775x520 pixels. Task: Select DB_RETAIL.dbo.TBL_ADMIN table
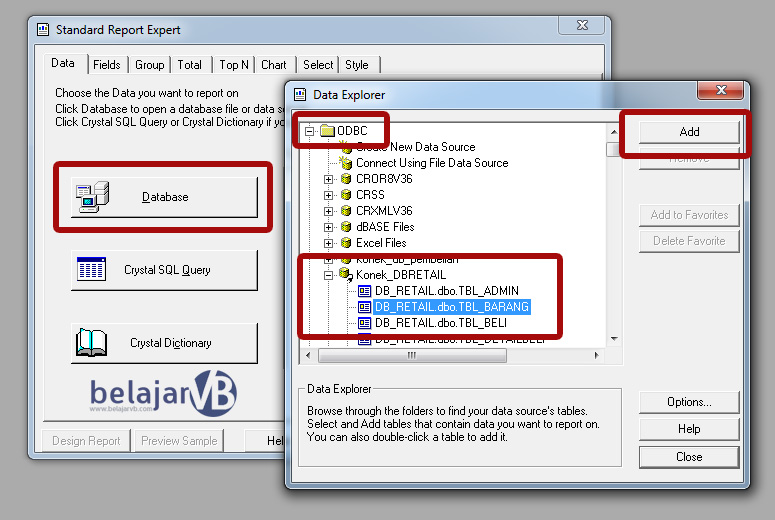pos(447,291)
